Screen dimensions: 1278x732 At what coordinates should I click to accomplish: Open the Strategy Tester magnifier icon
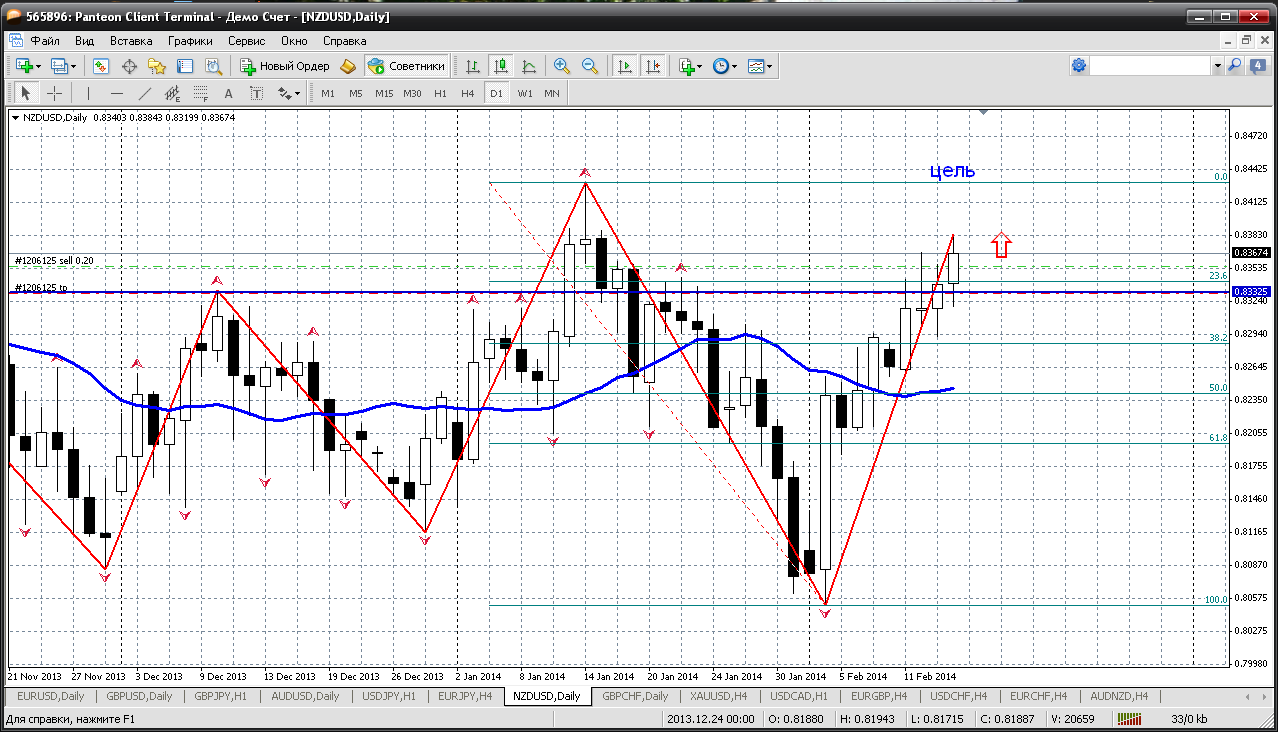pyautogui.click(x=213, y=66)
